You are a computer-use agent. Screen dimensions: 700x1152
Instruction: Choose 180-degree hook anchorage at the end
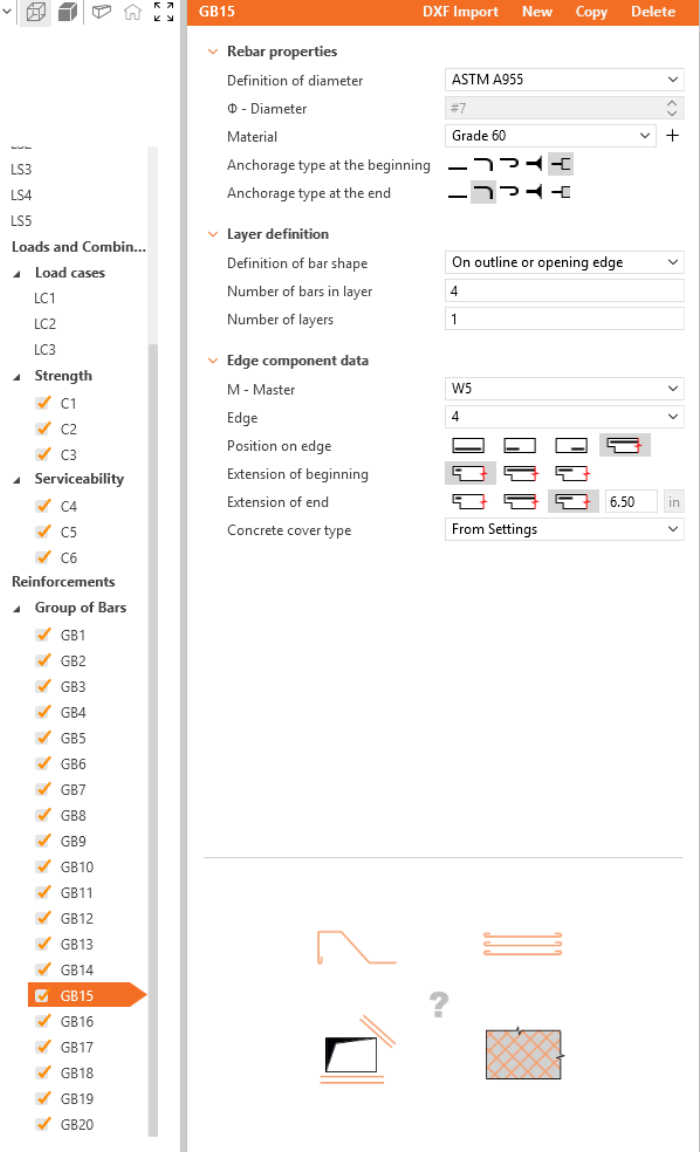point(509,193)
